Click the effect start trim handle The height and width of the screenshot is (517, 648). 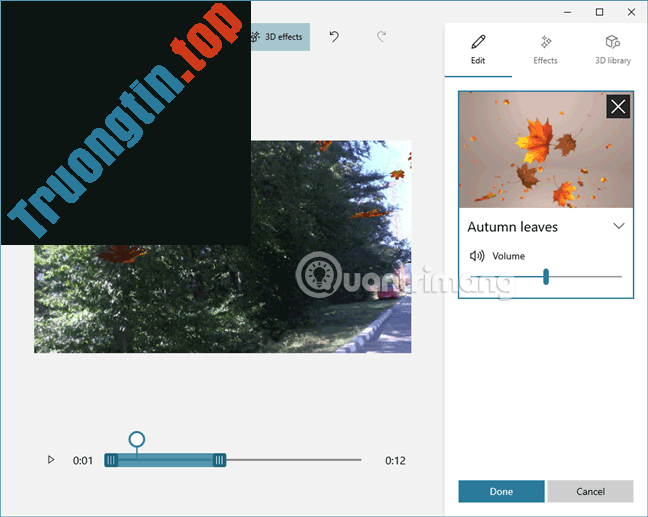coord(111,460)
